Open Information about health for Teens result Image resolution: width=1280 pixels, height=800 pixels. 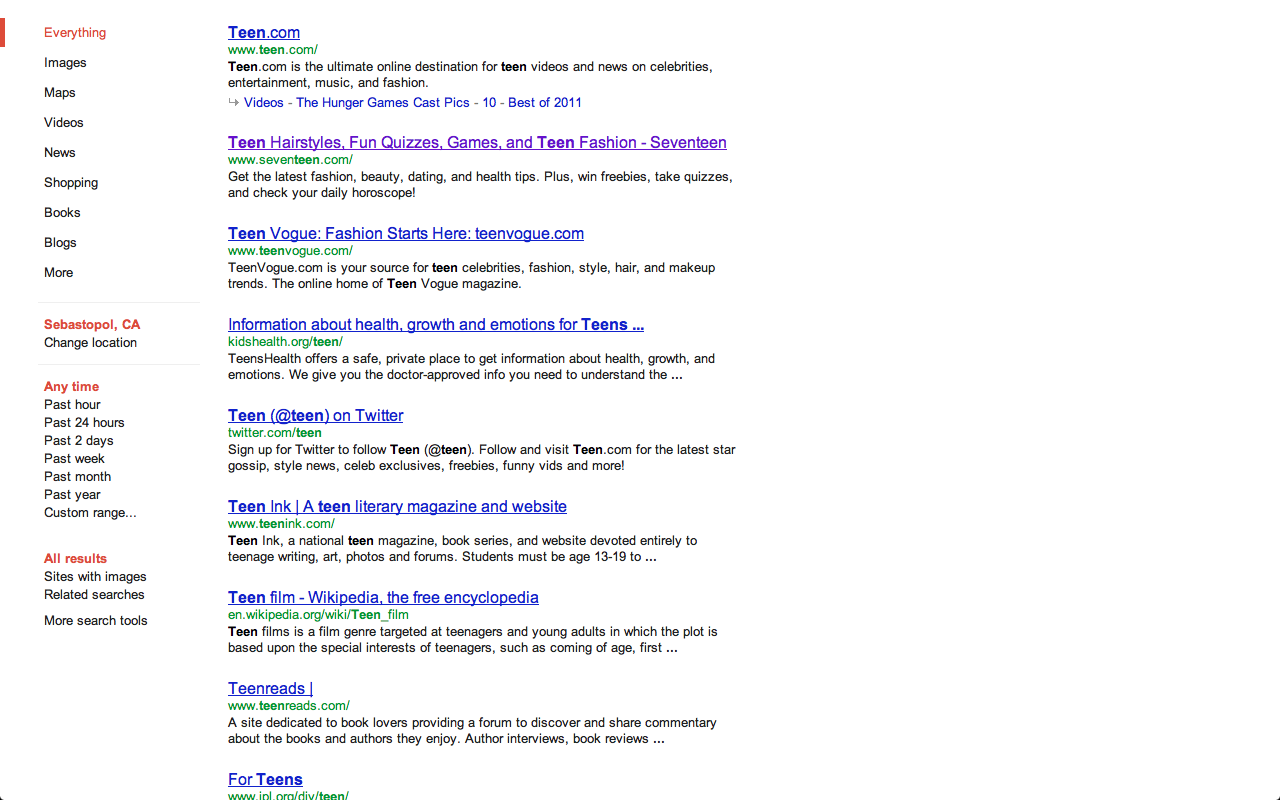(436, 325)
